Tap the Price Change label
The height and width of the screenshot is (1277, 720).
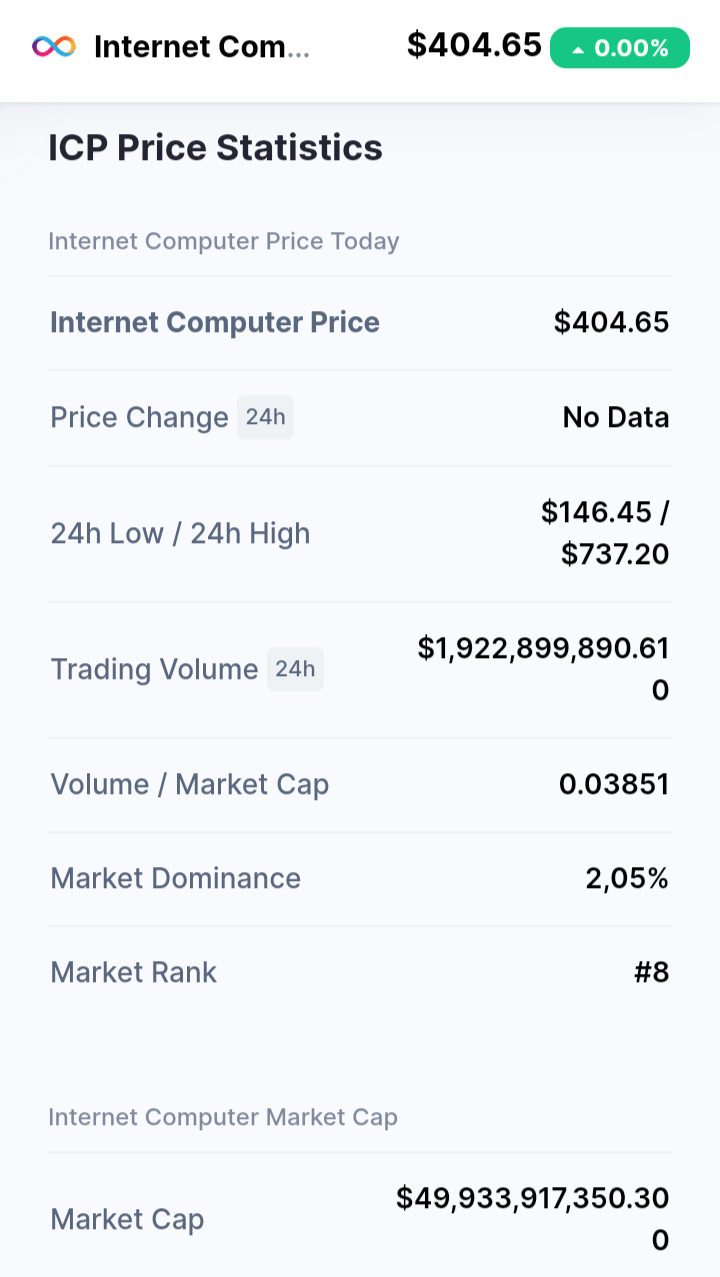point(140,417)
